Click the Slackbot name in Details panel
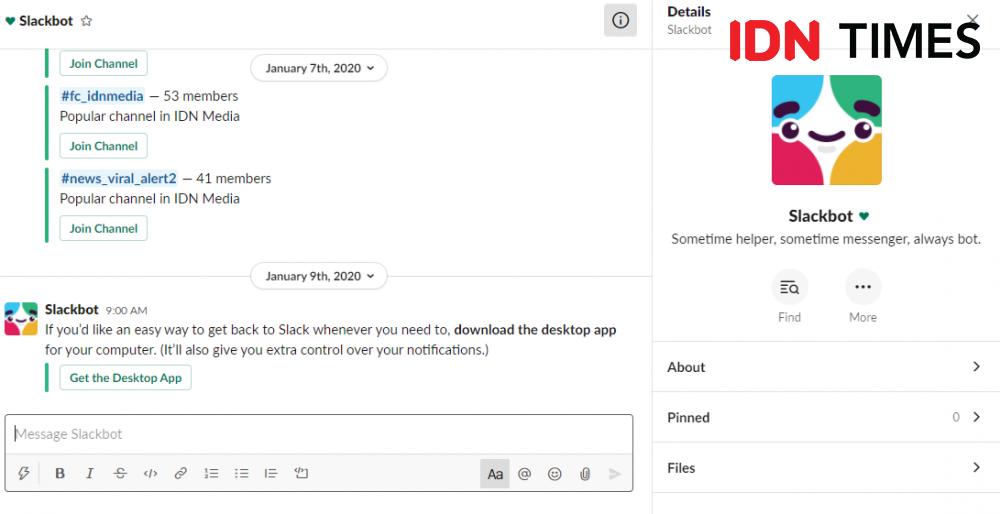 tap(820, 216)
